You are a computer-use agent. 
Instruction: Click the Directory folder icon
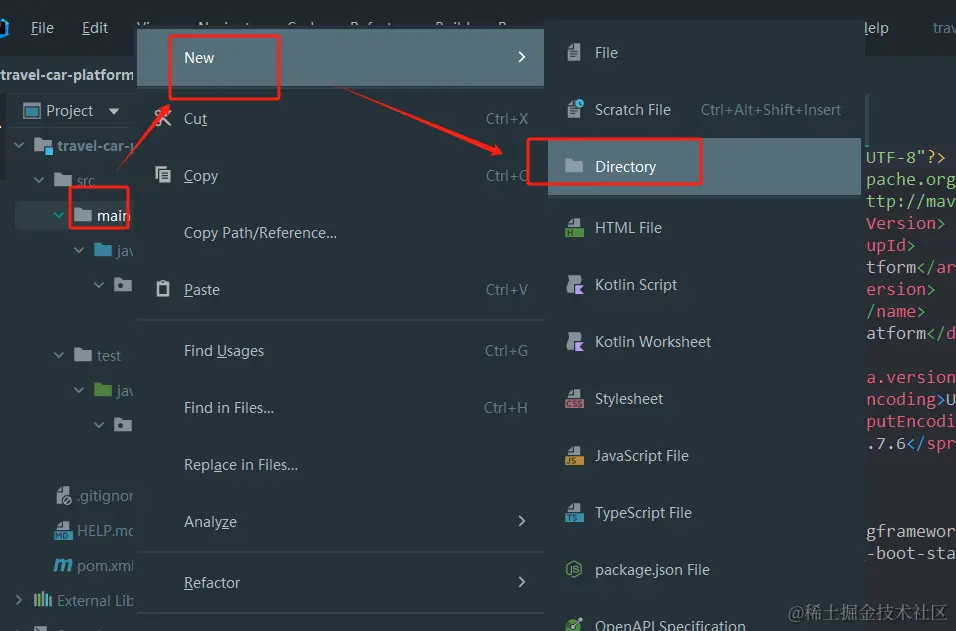pyautogui.click(x=574, y=166)
